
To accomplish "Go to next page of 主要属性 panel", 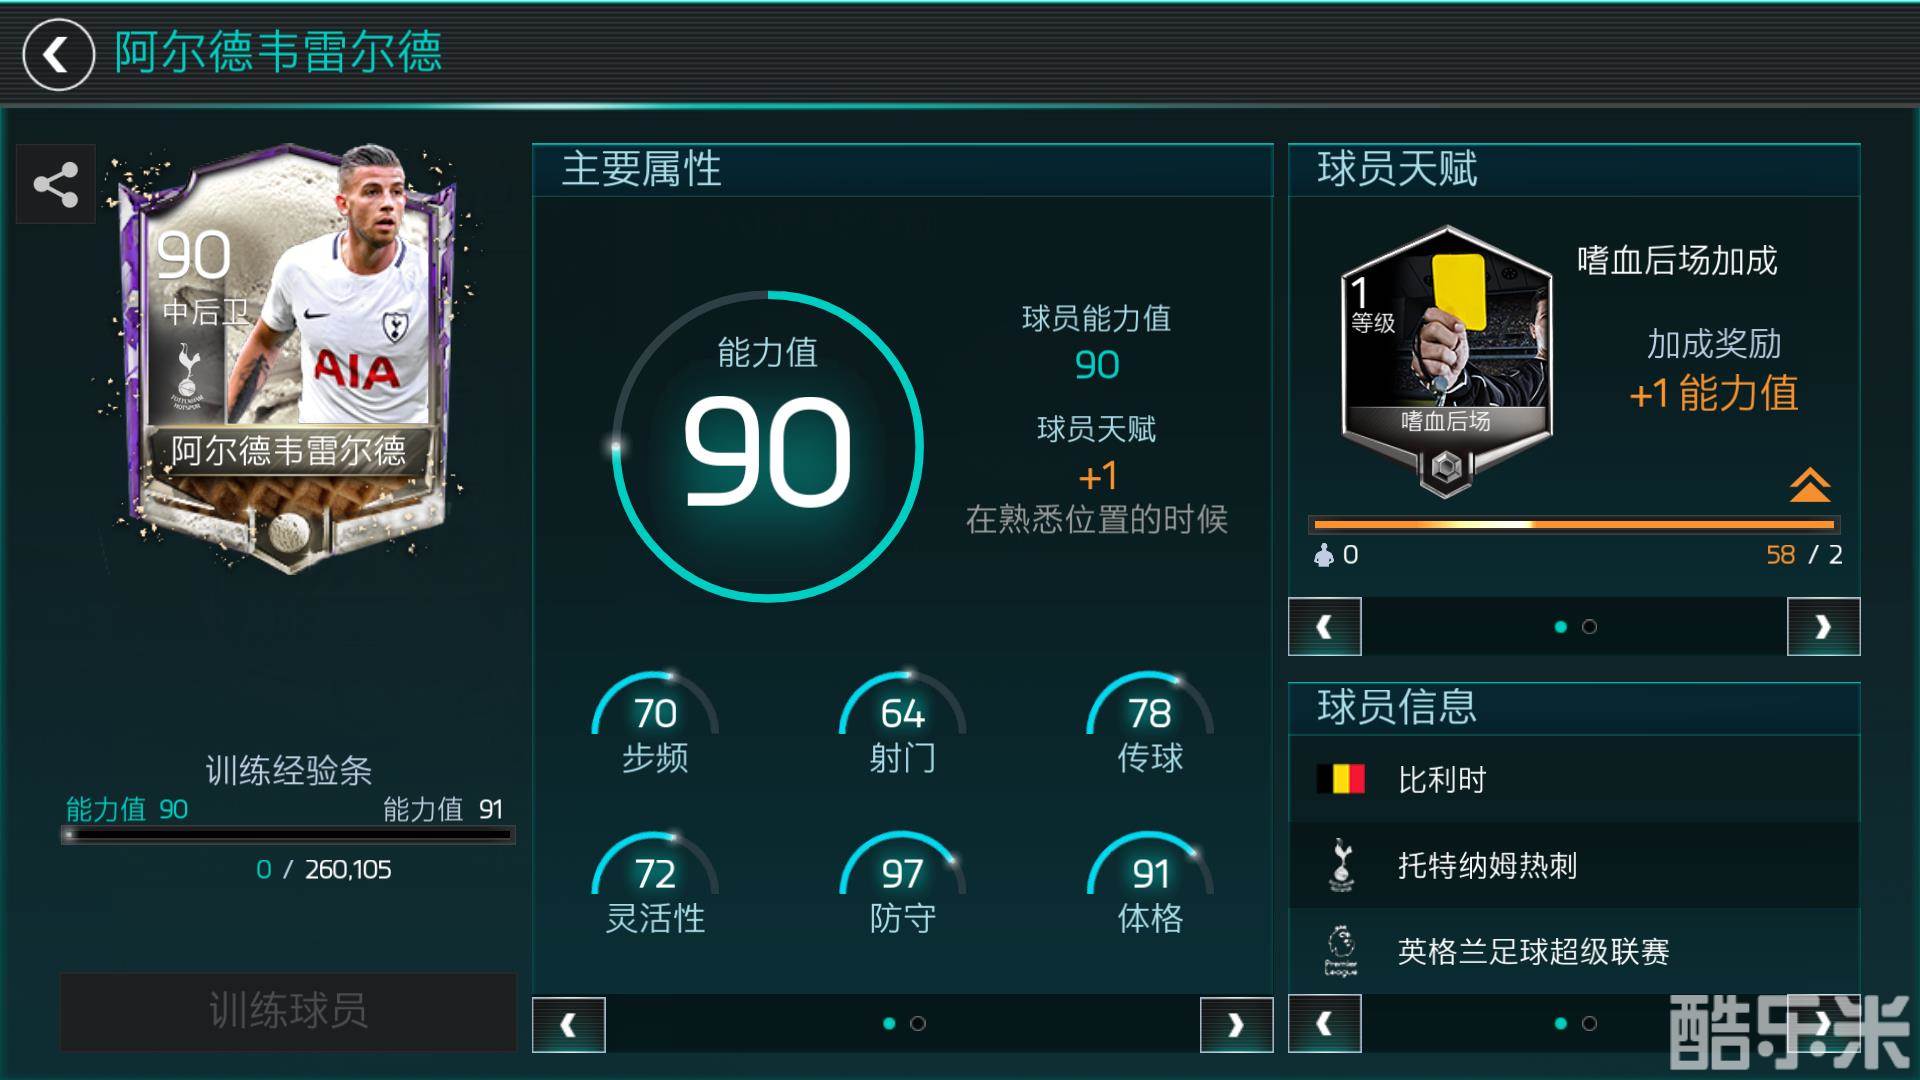I will pos(1236,1025).
